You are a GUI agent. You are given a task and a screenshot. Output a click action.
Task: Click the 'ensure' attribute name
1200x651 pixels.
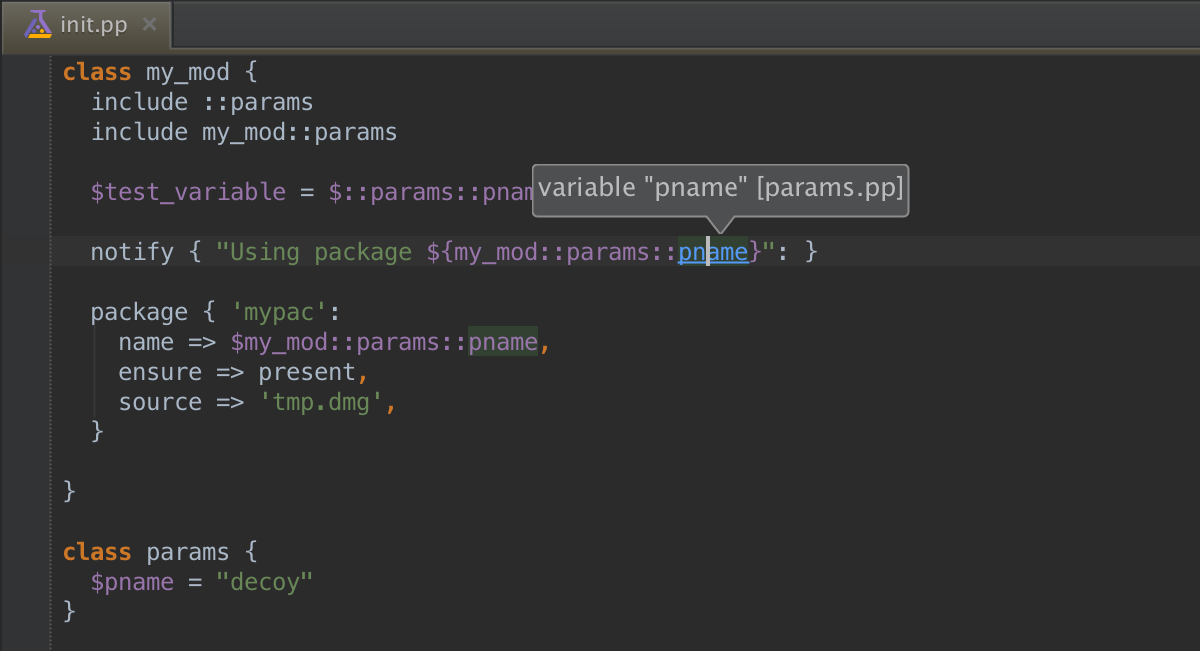(x=160, y=372)
